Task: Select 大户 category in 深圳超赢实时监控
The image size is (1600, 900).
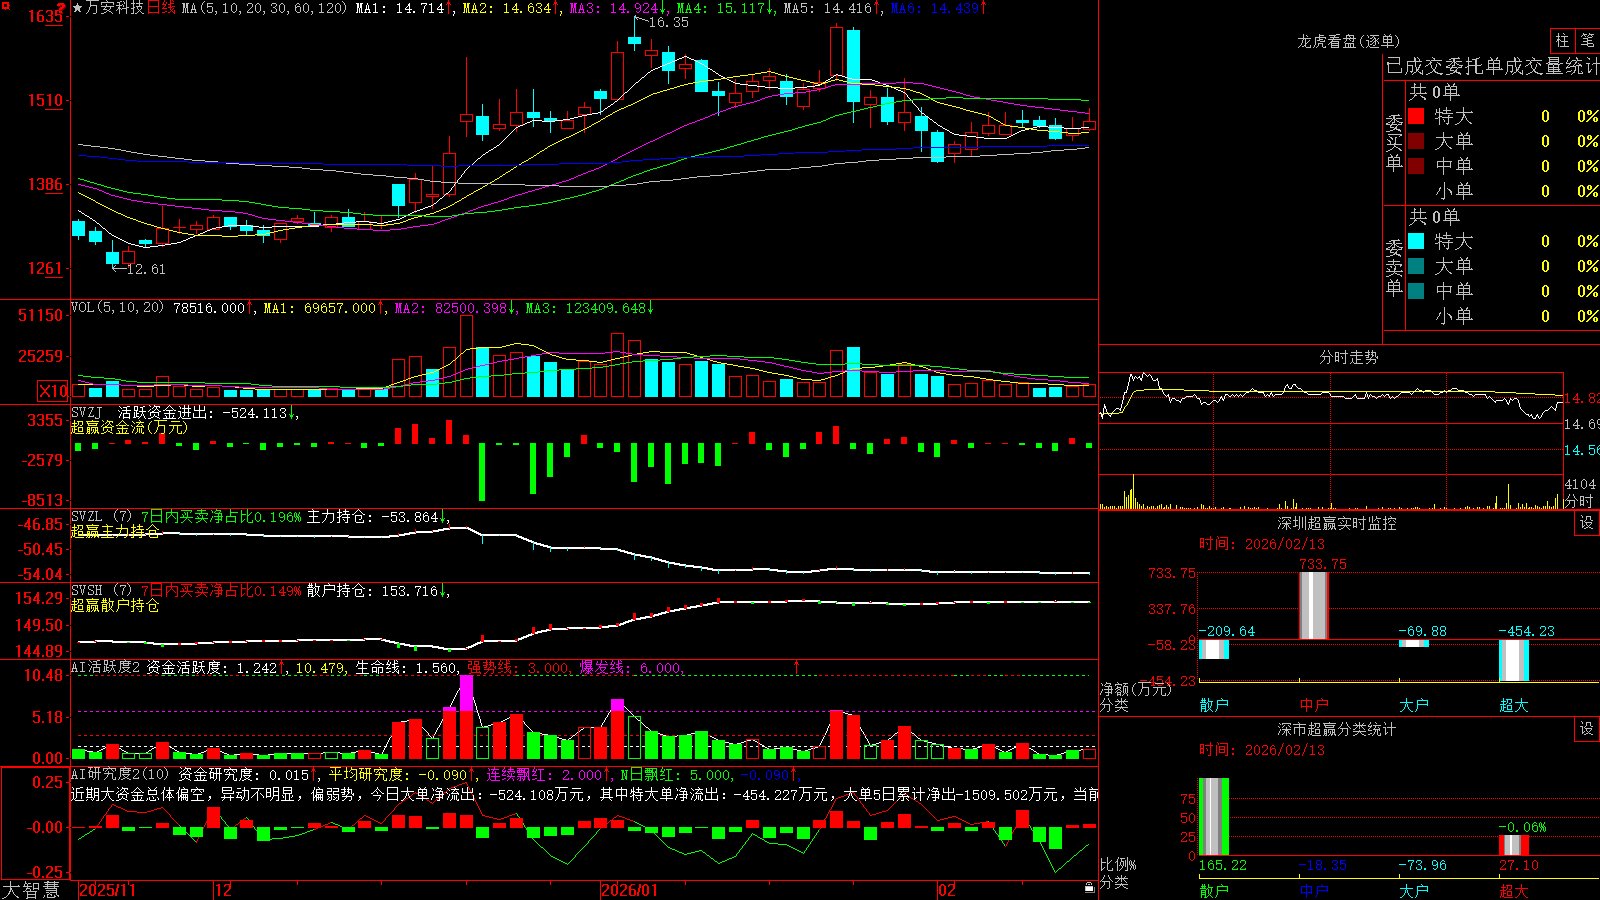Action: pyautogui.click(x=1414, y=705)
